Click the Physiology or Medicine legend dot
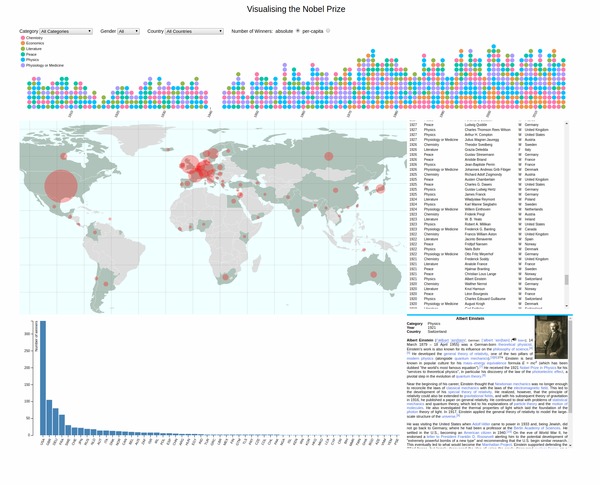Viewport: 600px width, 485px height. [22, 65]
